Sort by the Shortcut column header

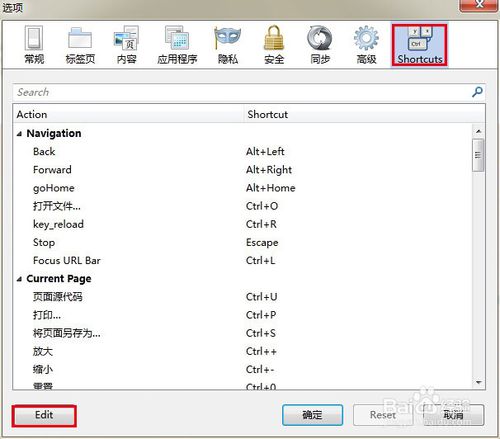(364, 114)
